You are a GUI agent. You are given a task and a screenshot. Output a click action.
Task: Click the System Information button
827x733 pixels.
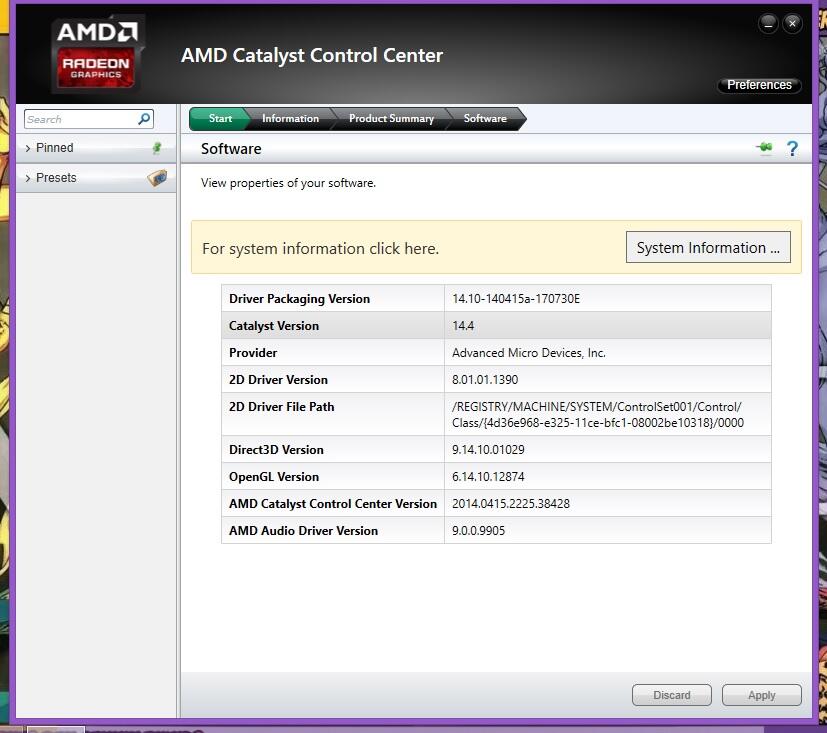pos(708,247)
